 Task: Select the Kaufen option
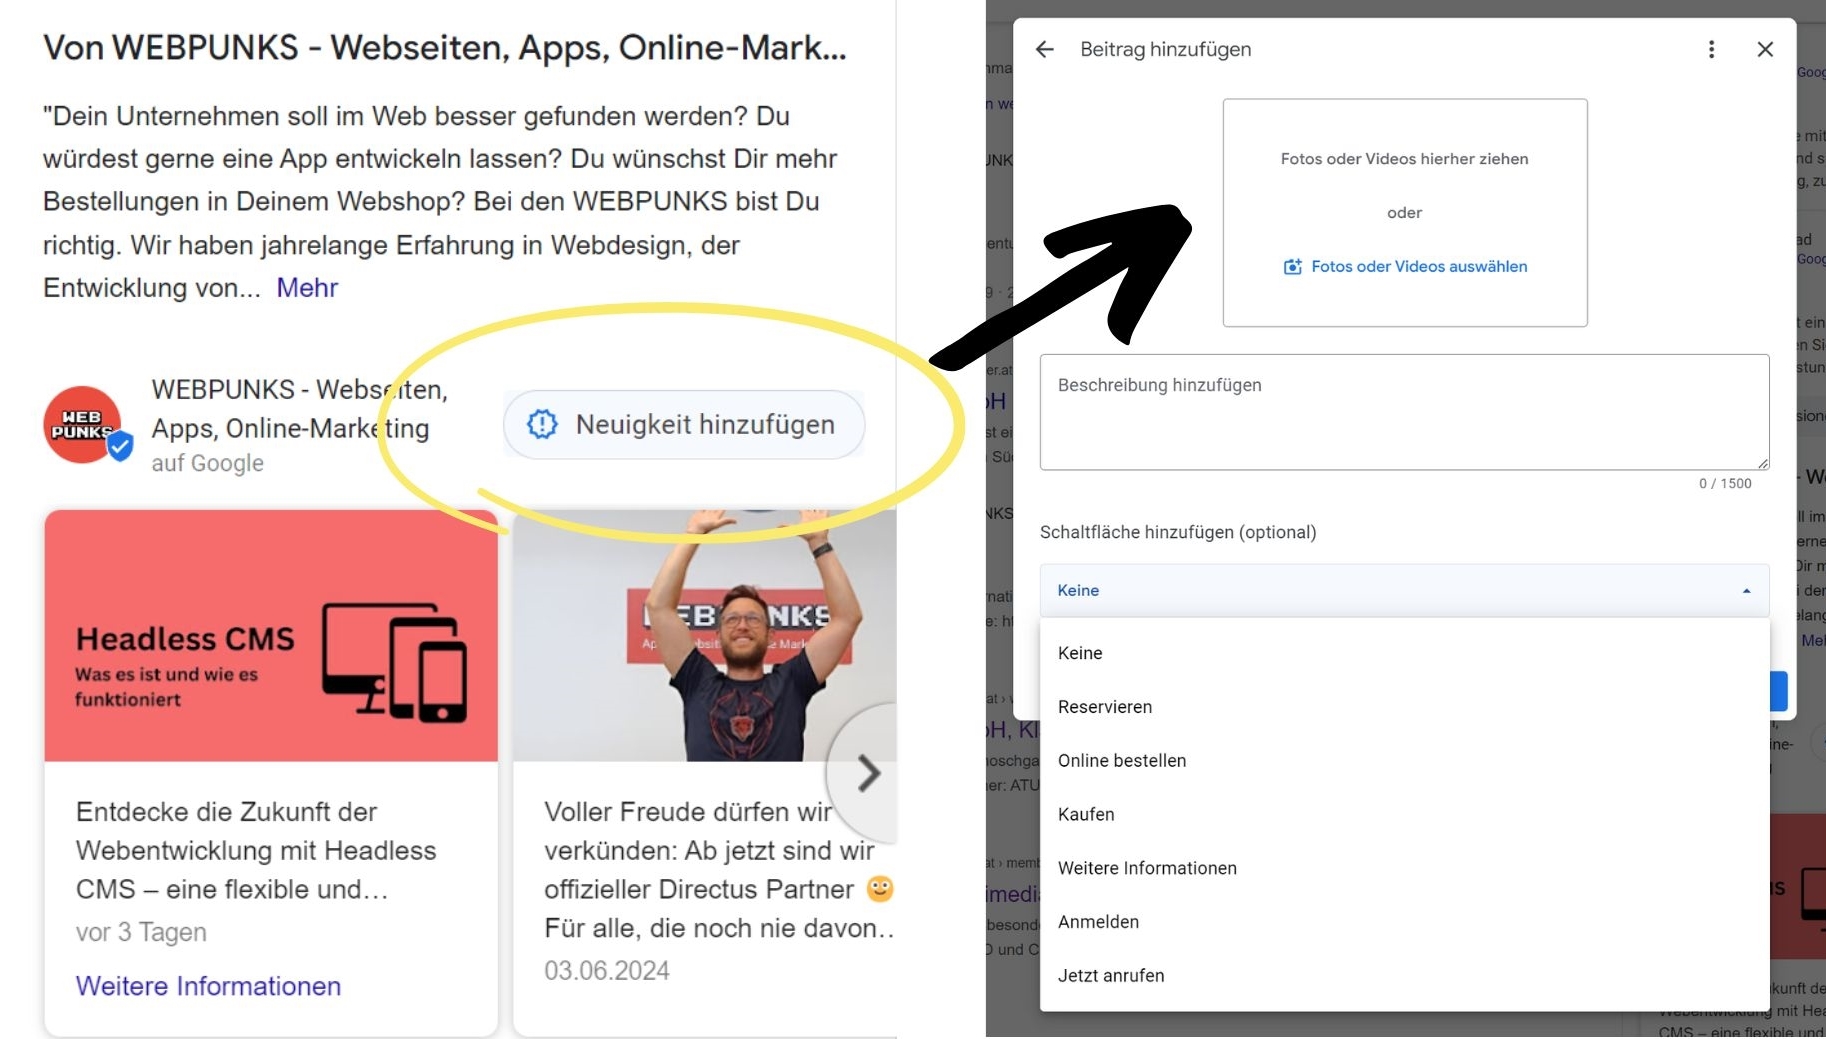[x=1404, y=815]
